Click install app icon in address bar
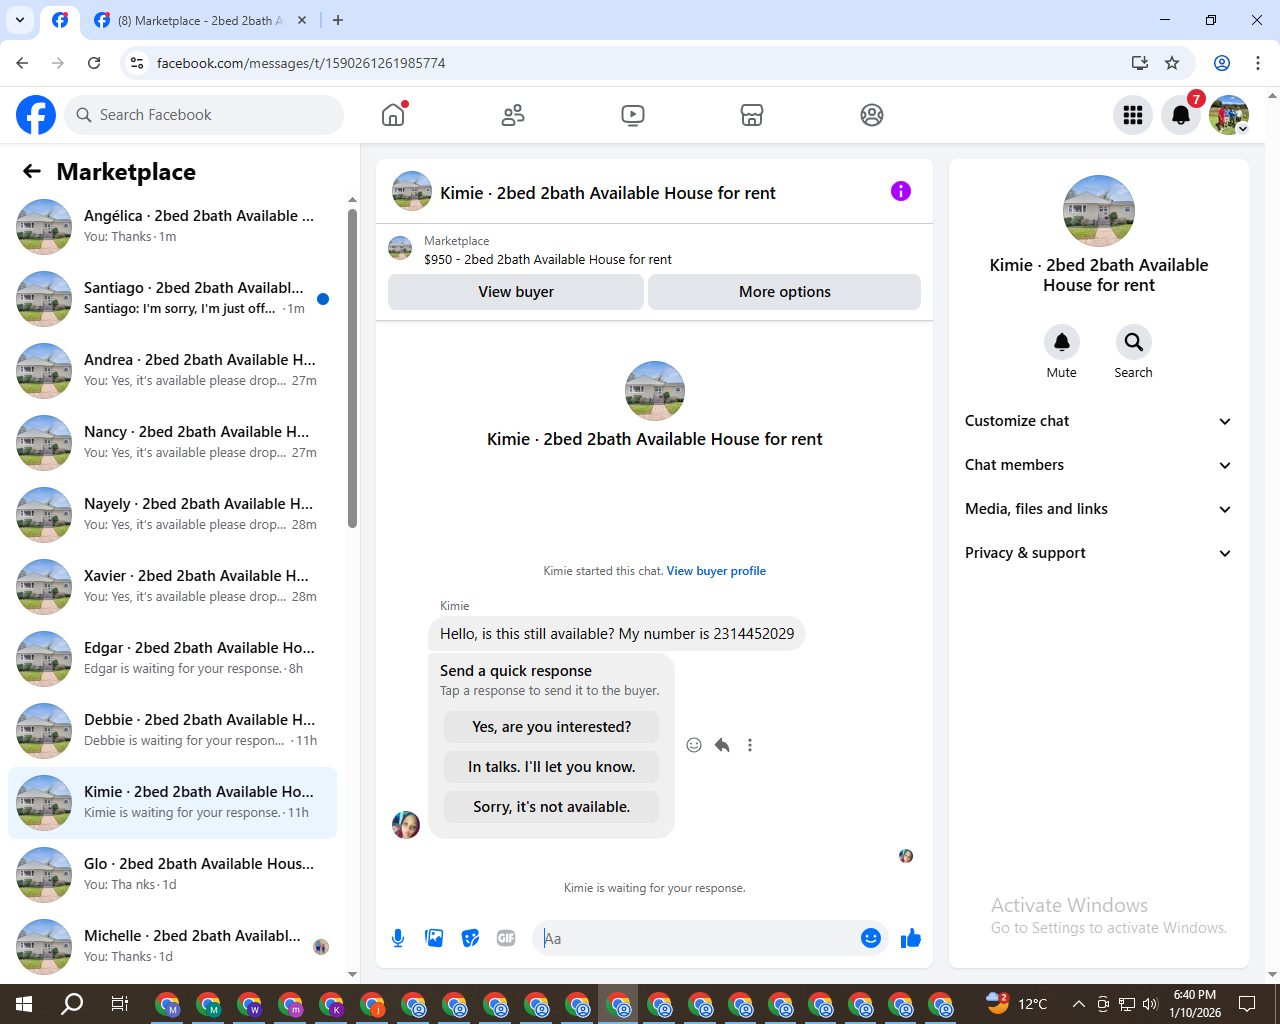The width and height of the screenshot is (1280, 1024). 1140,63
